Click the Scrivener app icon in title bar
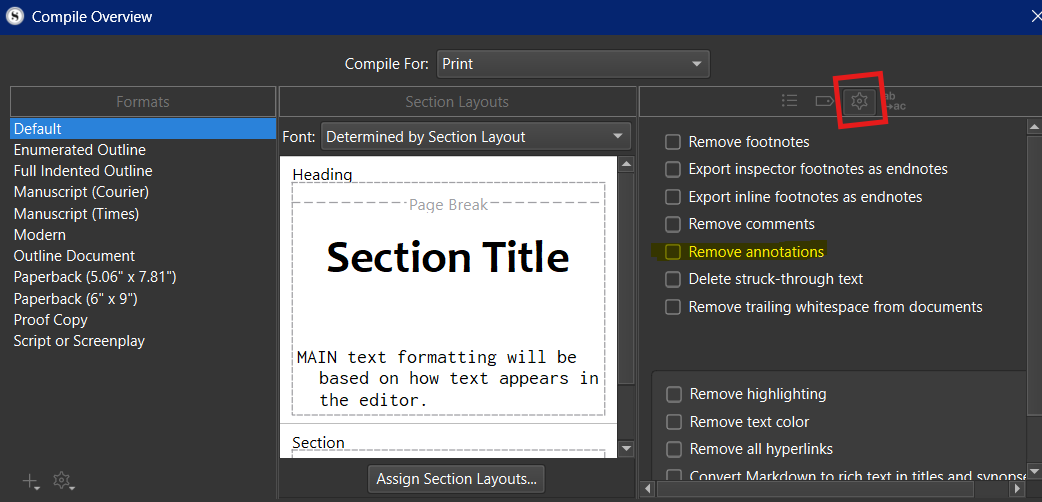1042x502 pixels. 14,17
